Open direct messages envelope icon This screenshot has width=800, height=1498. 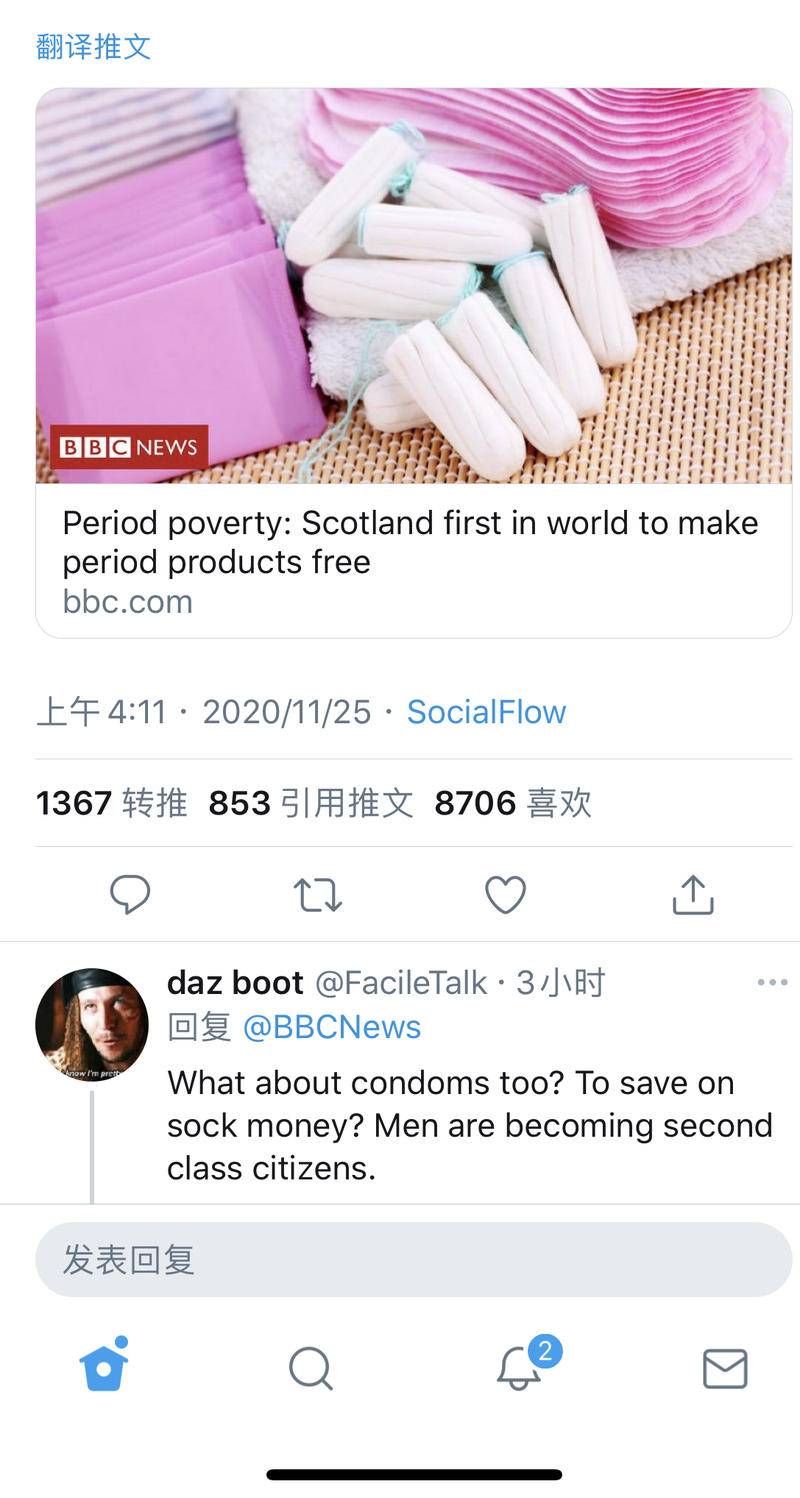(x=725, y=1368)
